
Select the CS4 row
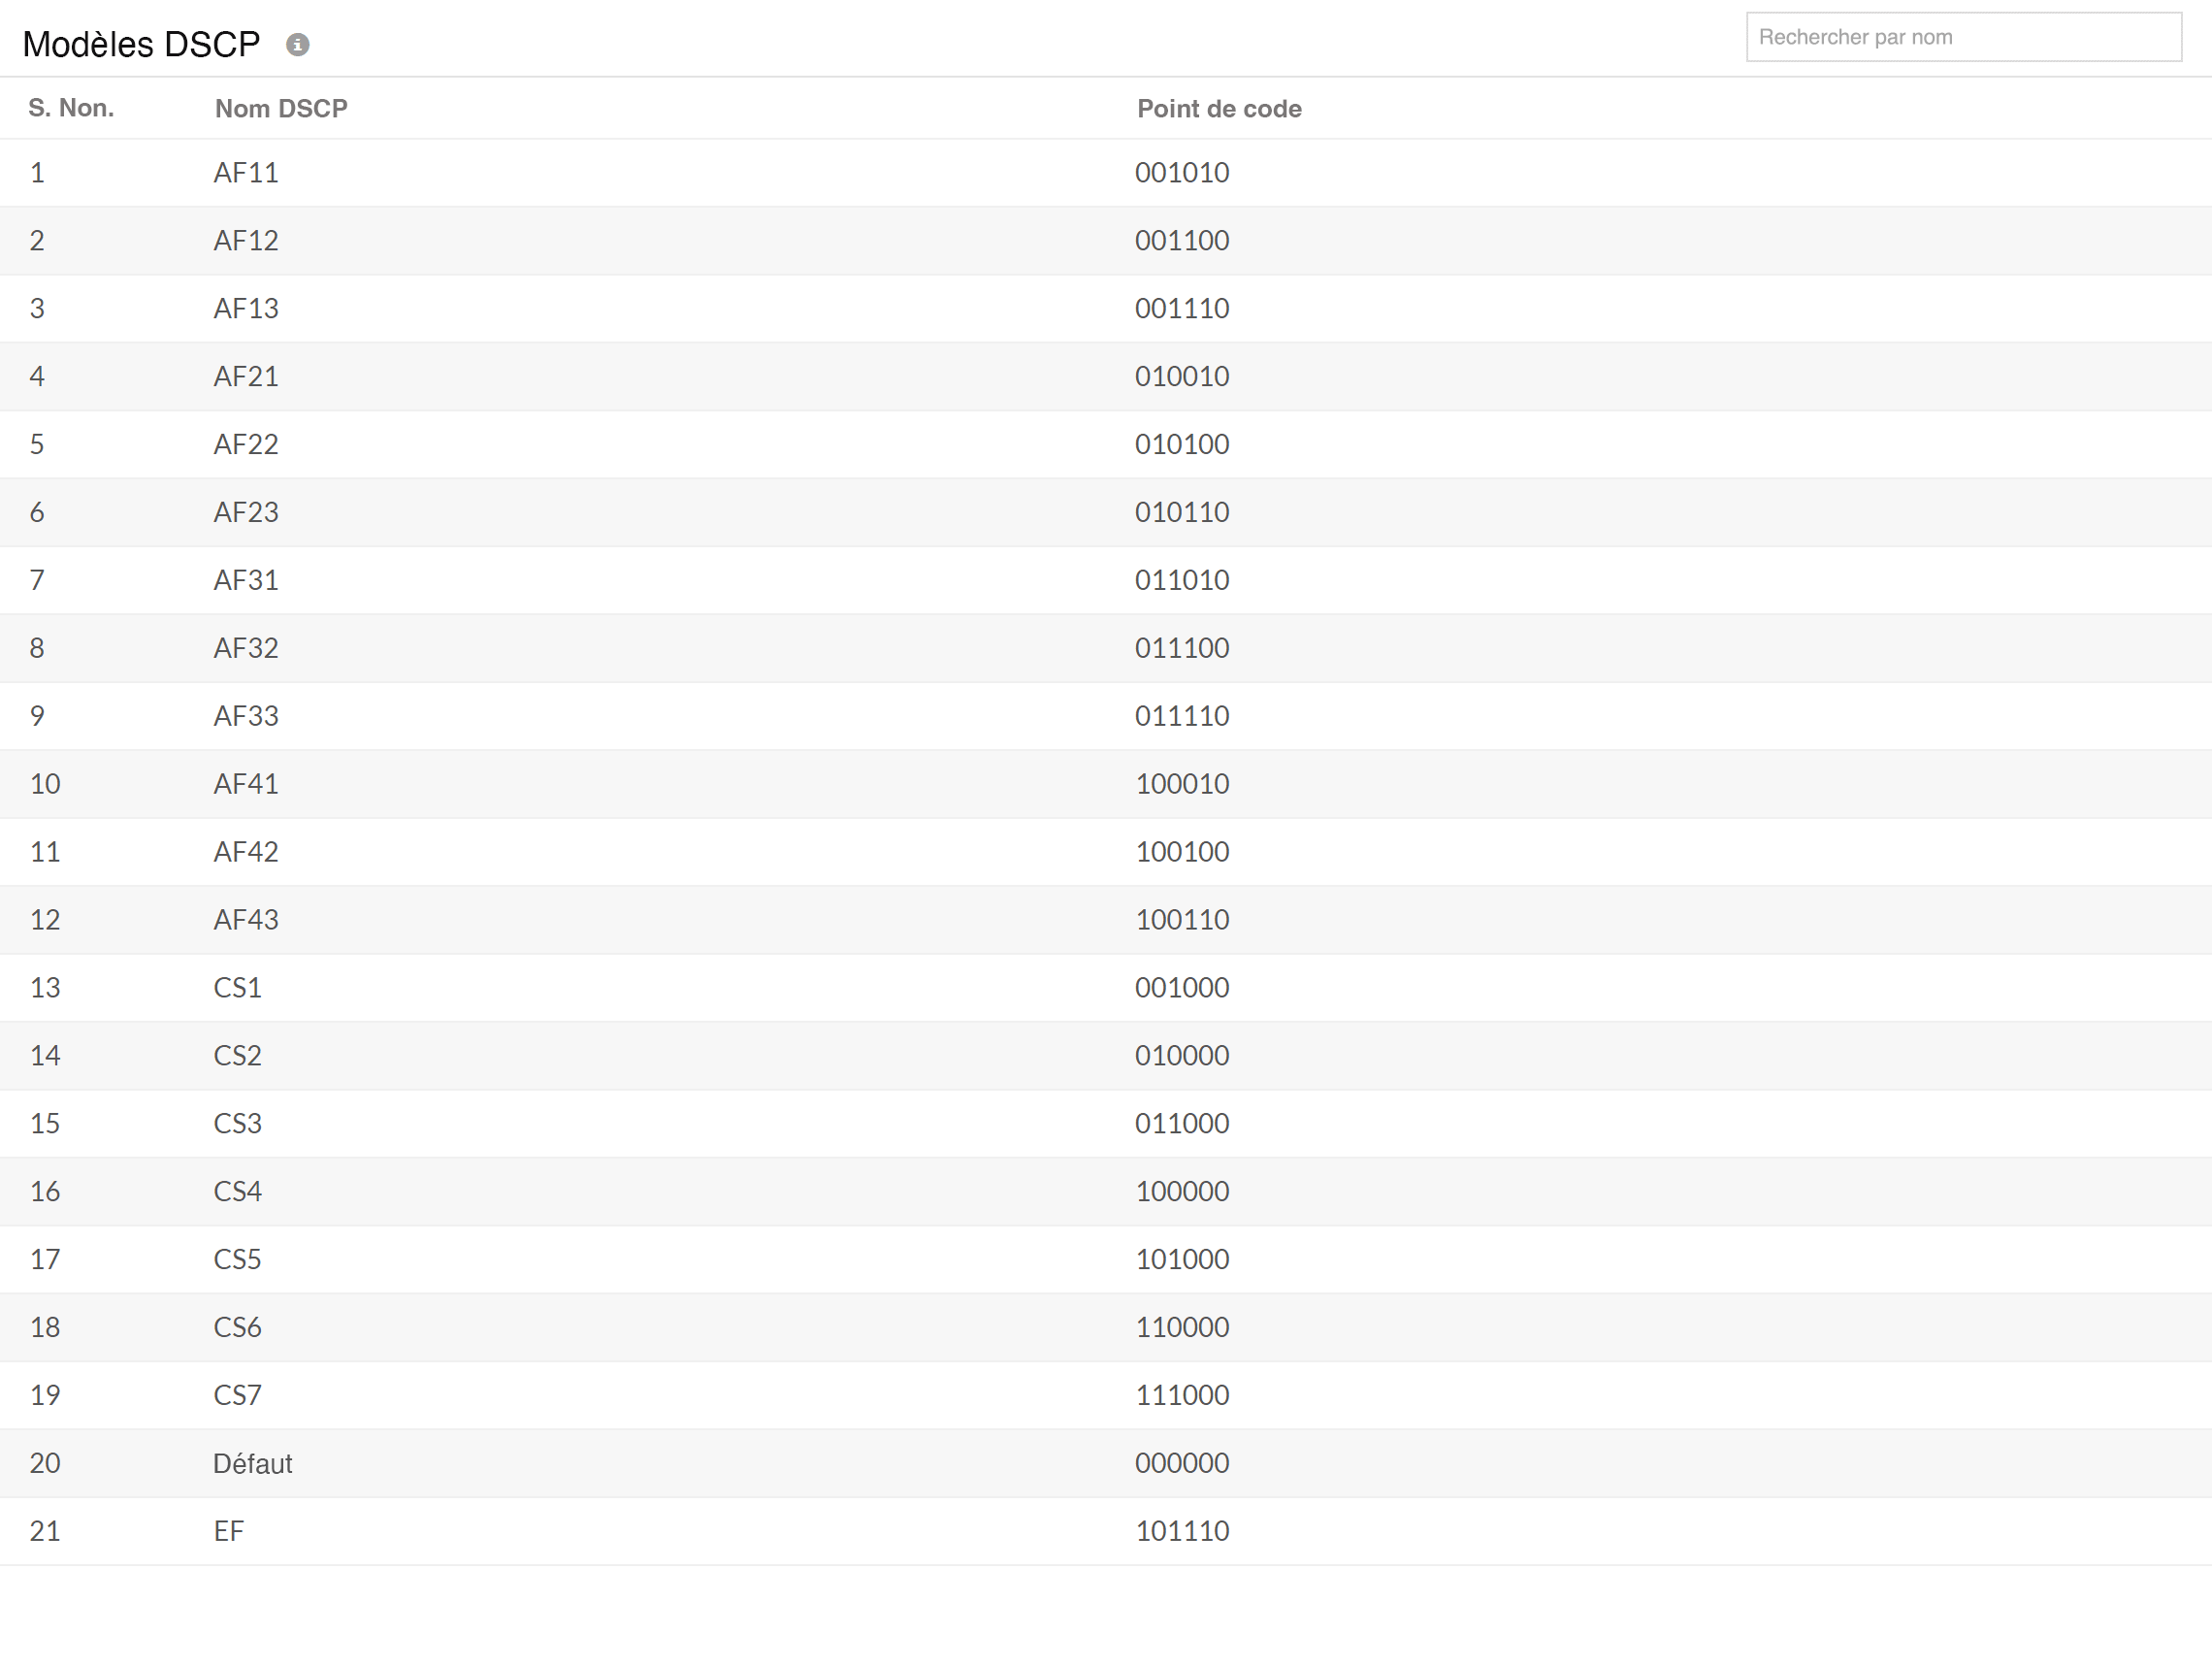tap(238, 1191)
